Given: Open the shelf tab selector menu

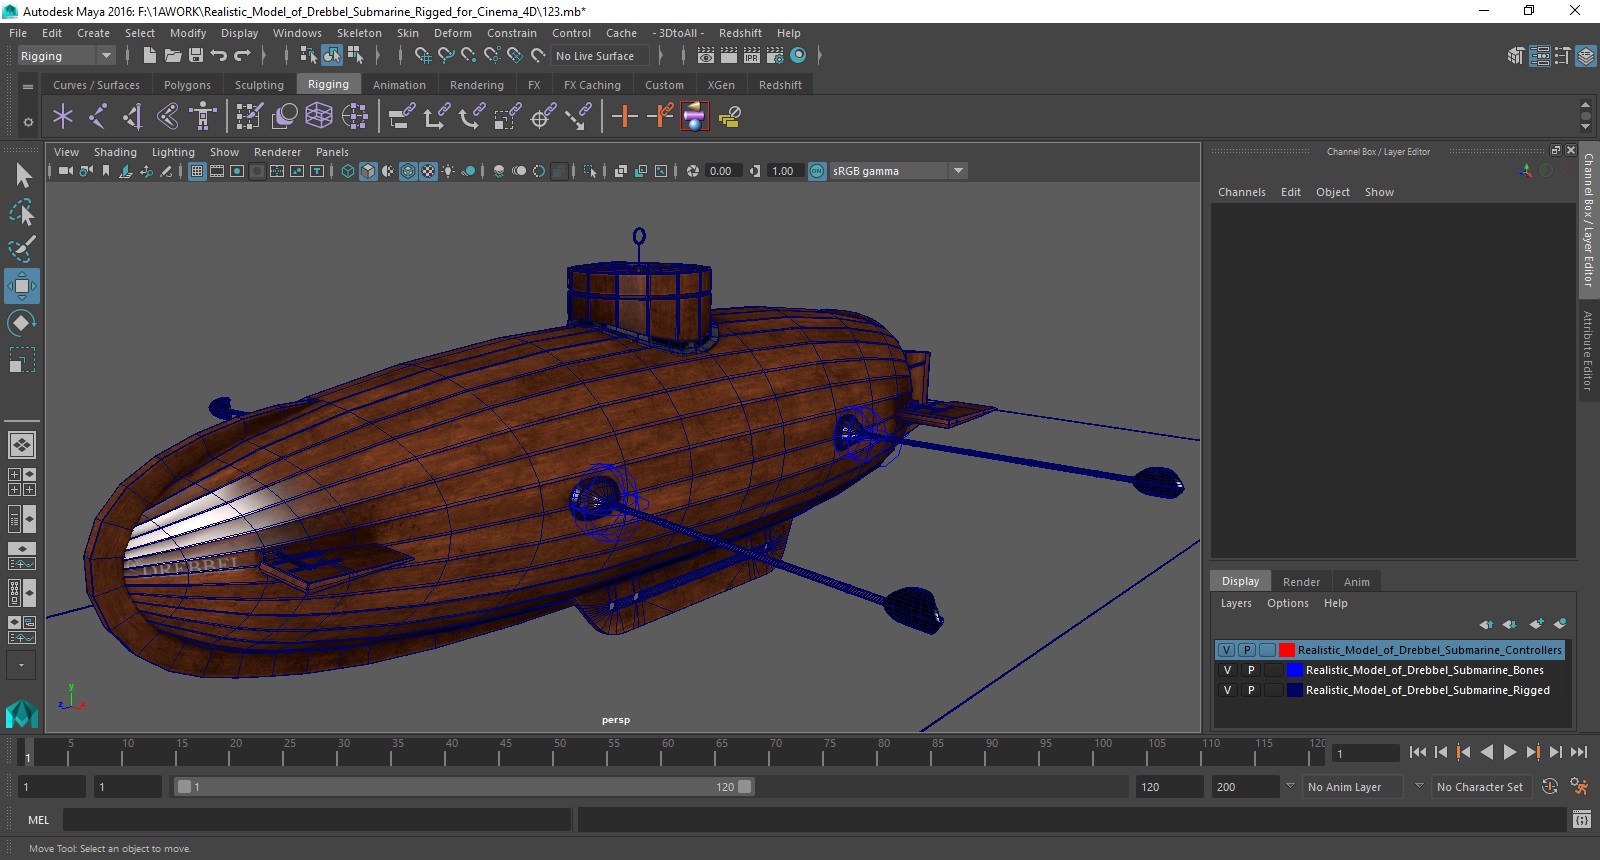Looking at the screenshot, I should coord(28,86).
